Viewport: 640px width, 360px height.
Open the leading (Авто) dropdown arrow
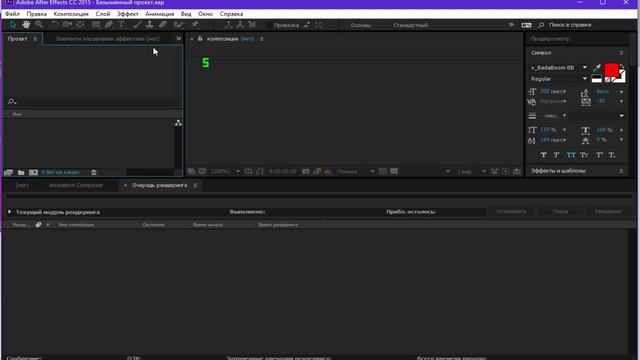click(622, 92)
